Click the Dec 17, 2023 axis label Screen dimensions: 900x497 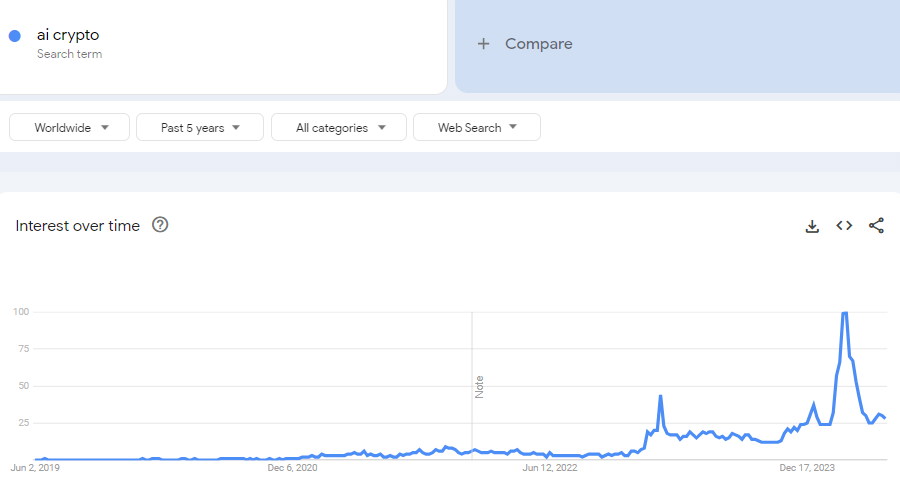pyautogui.click(x=807, y=467)
